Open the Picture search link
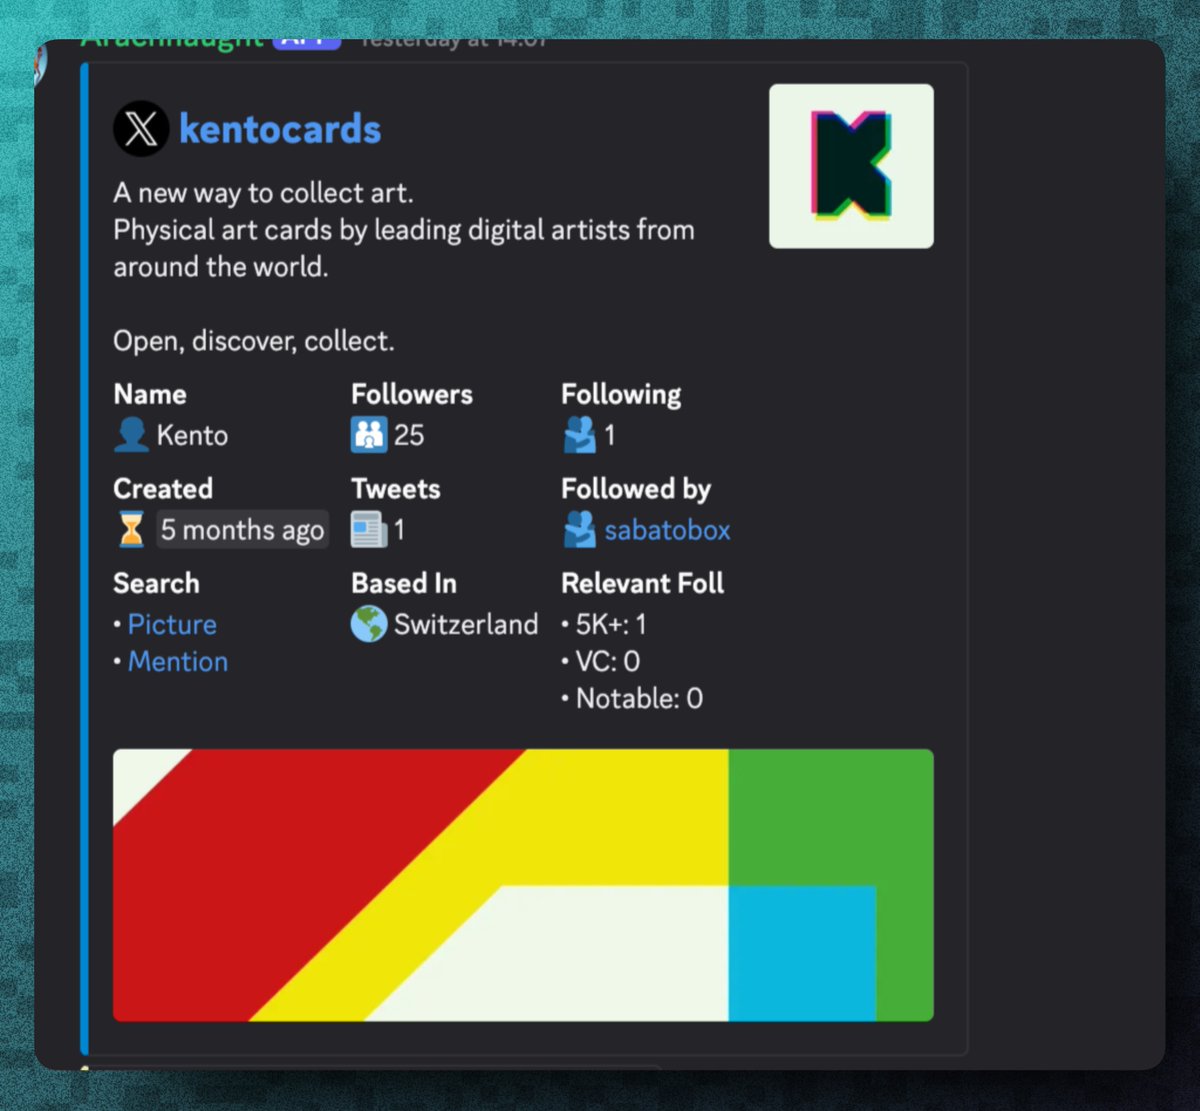 [x=172, y=624]
